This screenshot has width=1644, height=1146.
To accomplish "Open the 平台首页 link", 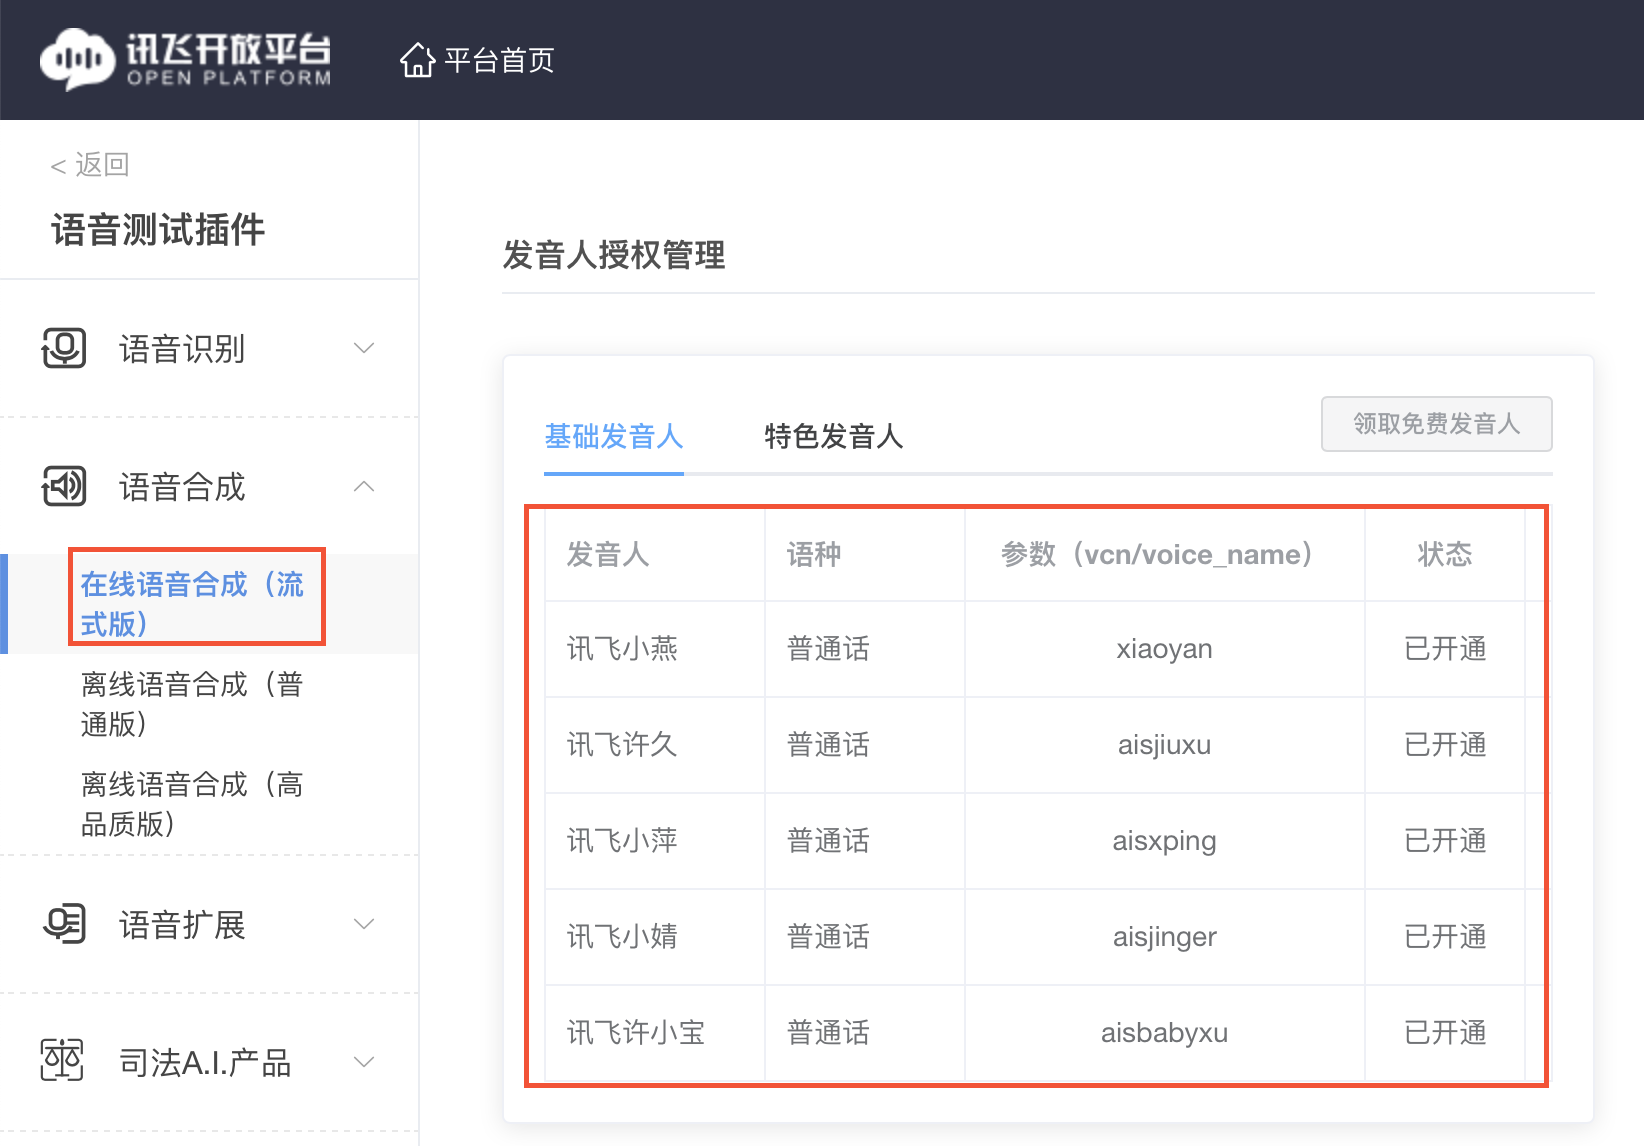I will [x=499, y=61].
